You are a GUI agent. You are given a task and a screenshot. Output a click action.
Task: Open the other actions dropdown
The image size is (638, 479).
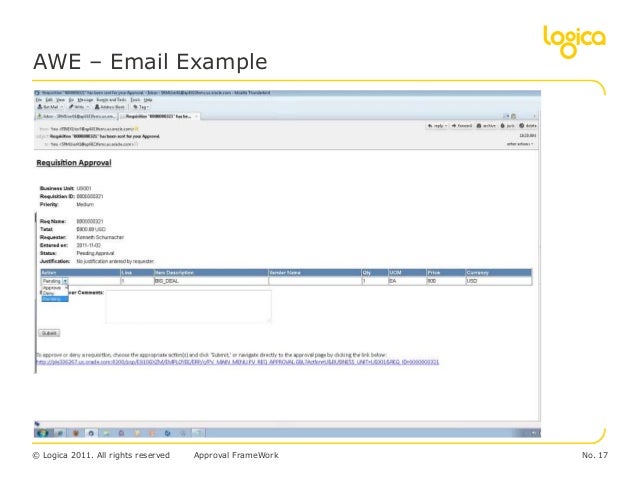coord(520,144)
